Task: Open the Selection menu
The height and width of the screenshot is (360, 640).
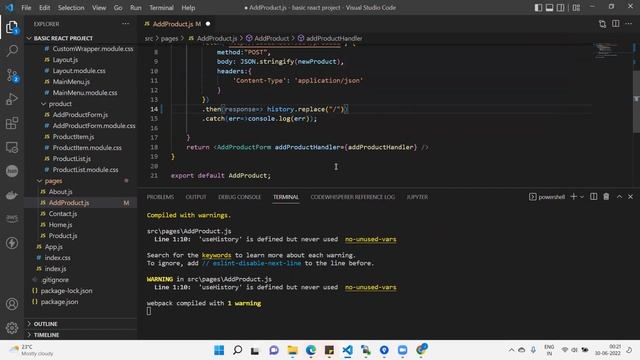Action: click(x=71, y=7)
